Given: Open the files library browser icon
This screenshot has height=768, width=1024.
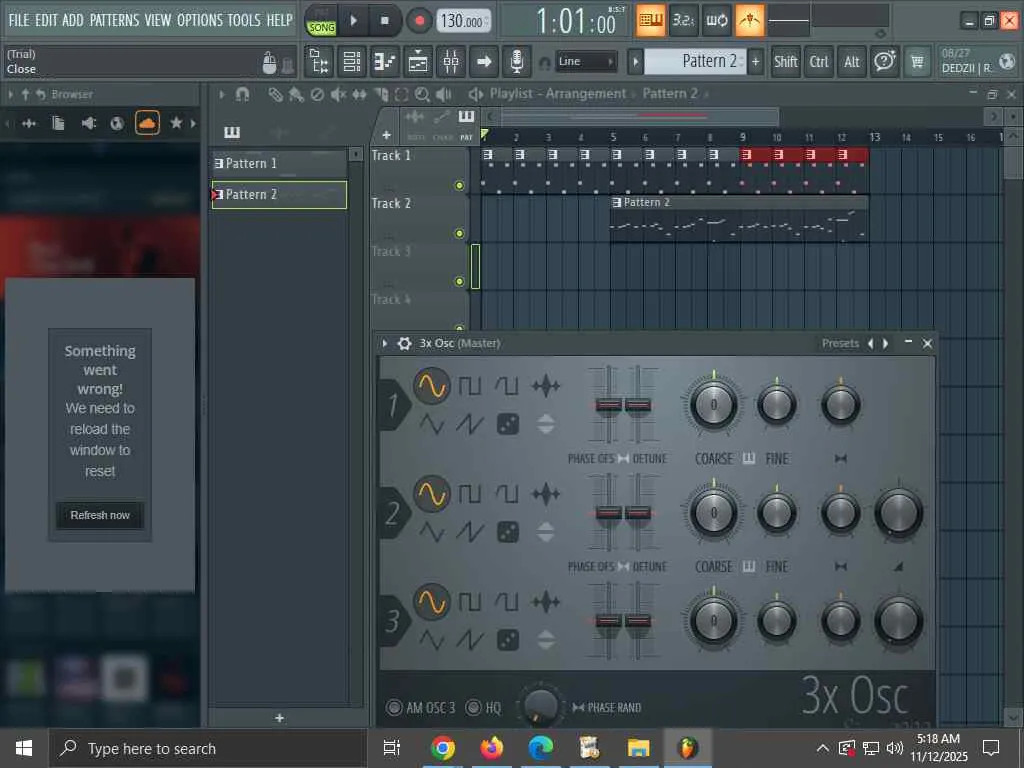Looking at the screenshot, I should click(58, 123).
